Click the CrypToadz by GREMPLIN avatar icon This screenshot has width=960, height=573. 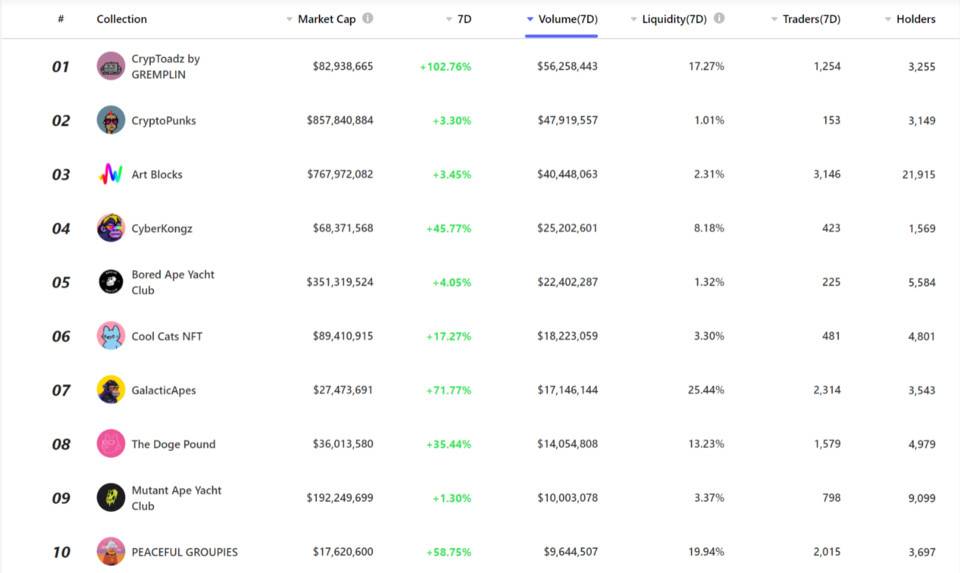tap(111, 66)
